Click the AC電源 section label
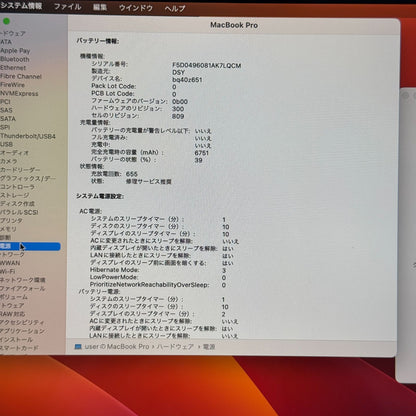416x416 pixels. [x=91, y=211]
